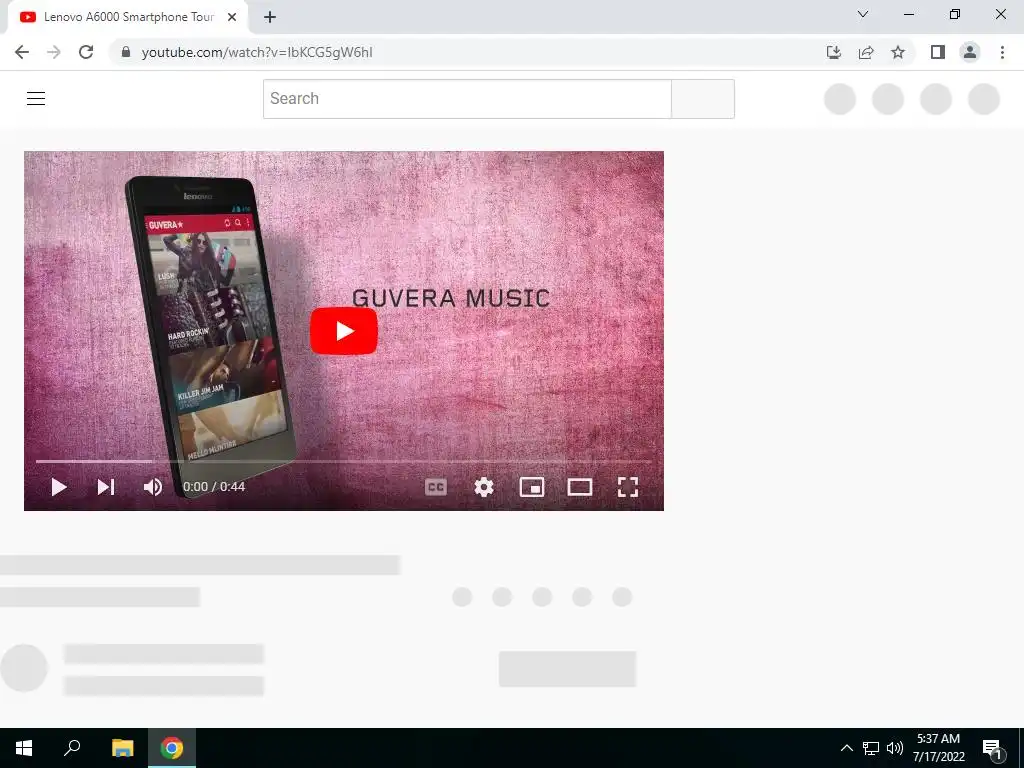The height and width of the screenshot is (768, 1024).
Task: View site information via lock icon
Action: click(126, 52)
